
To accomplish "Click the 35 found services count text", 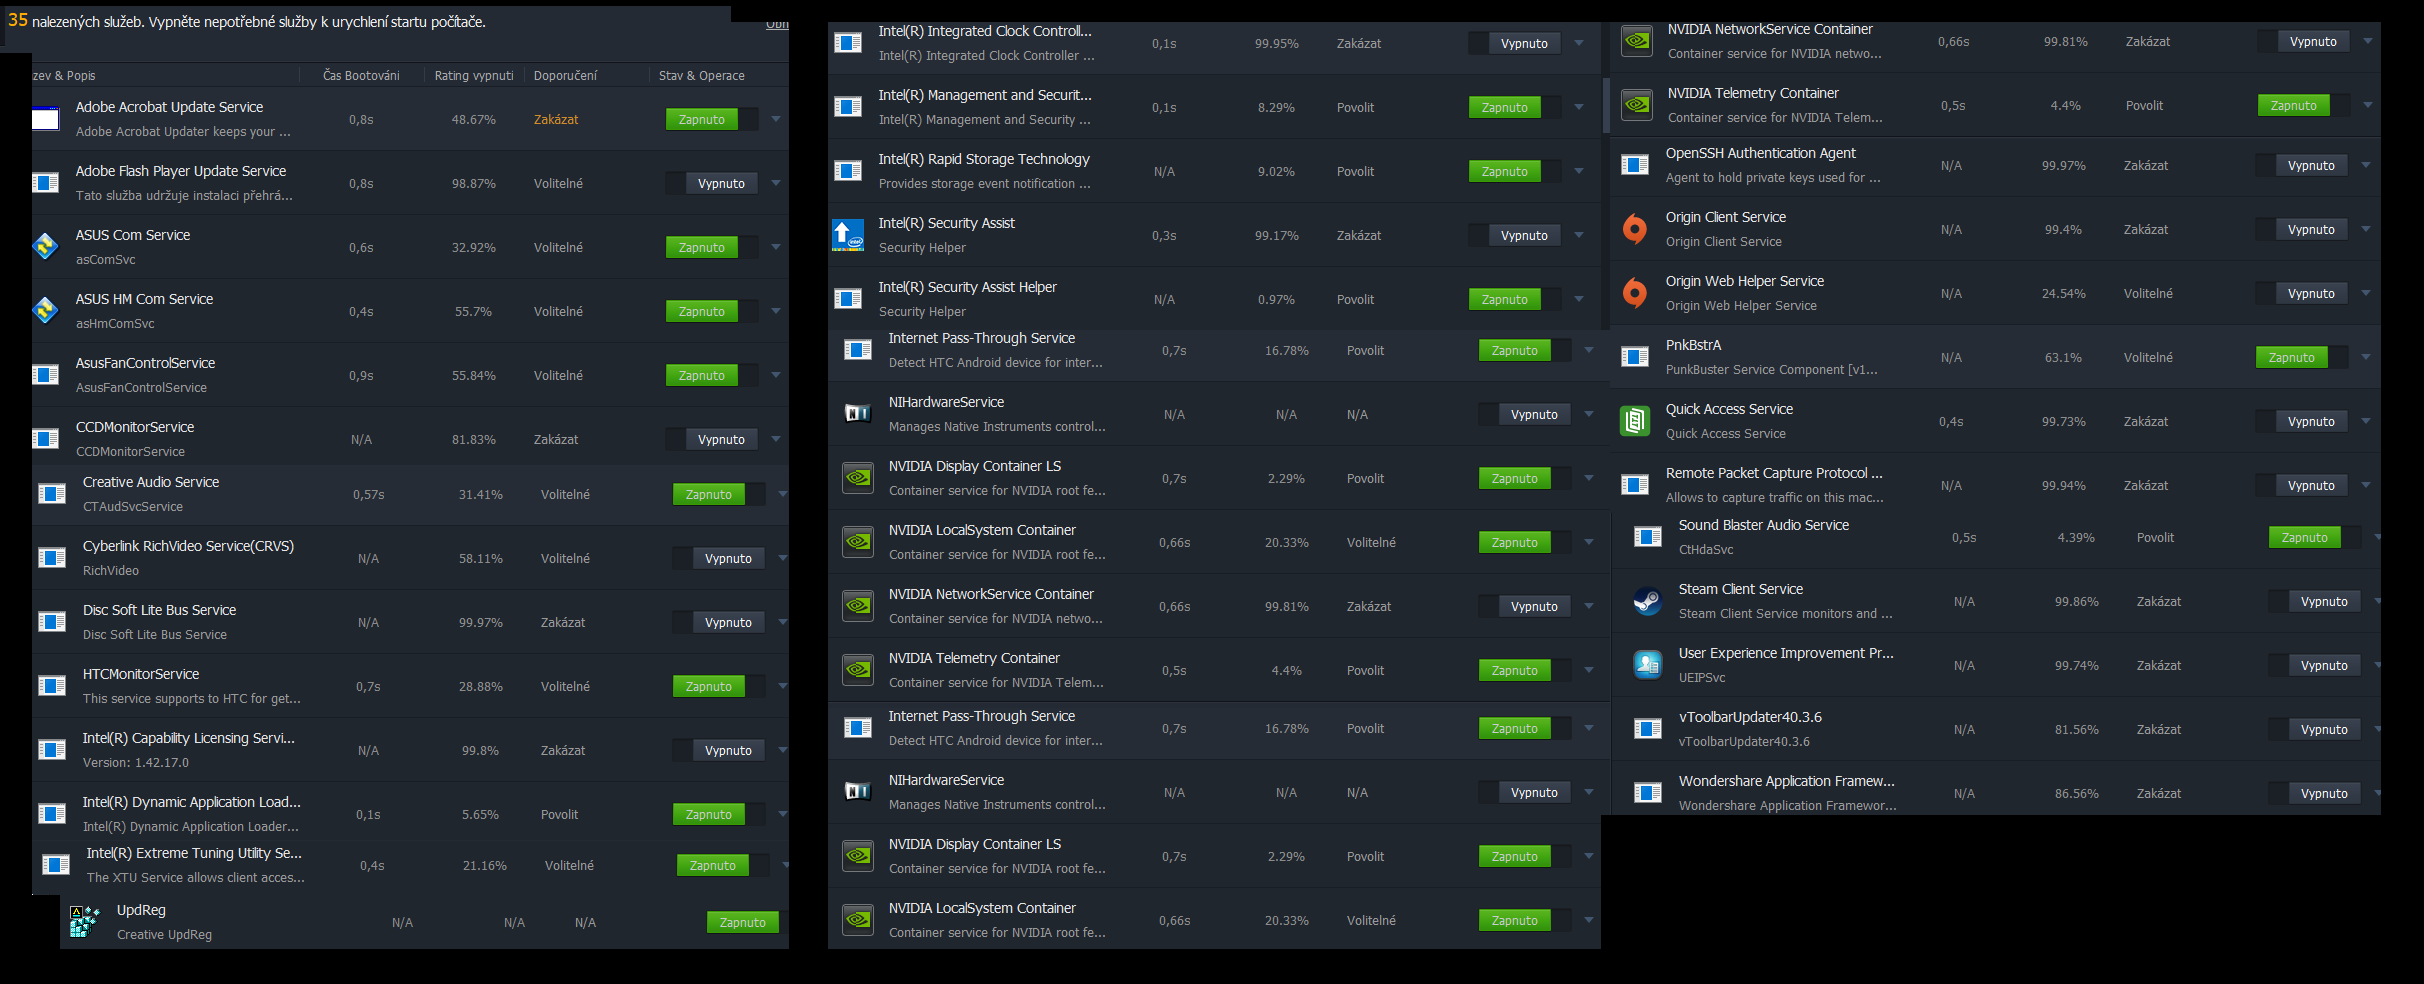I will pos(247,21).
